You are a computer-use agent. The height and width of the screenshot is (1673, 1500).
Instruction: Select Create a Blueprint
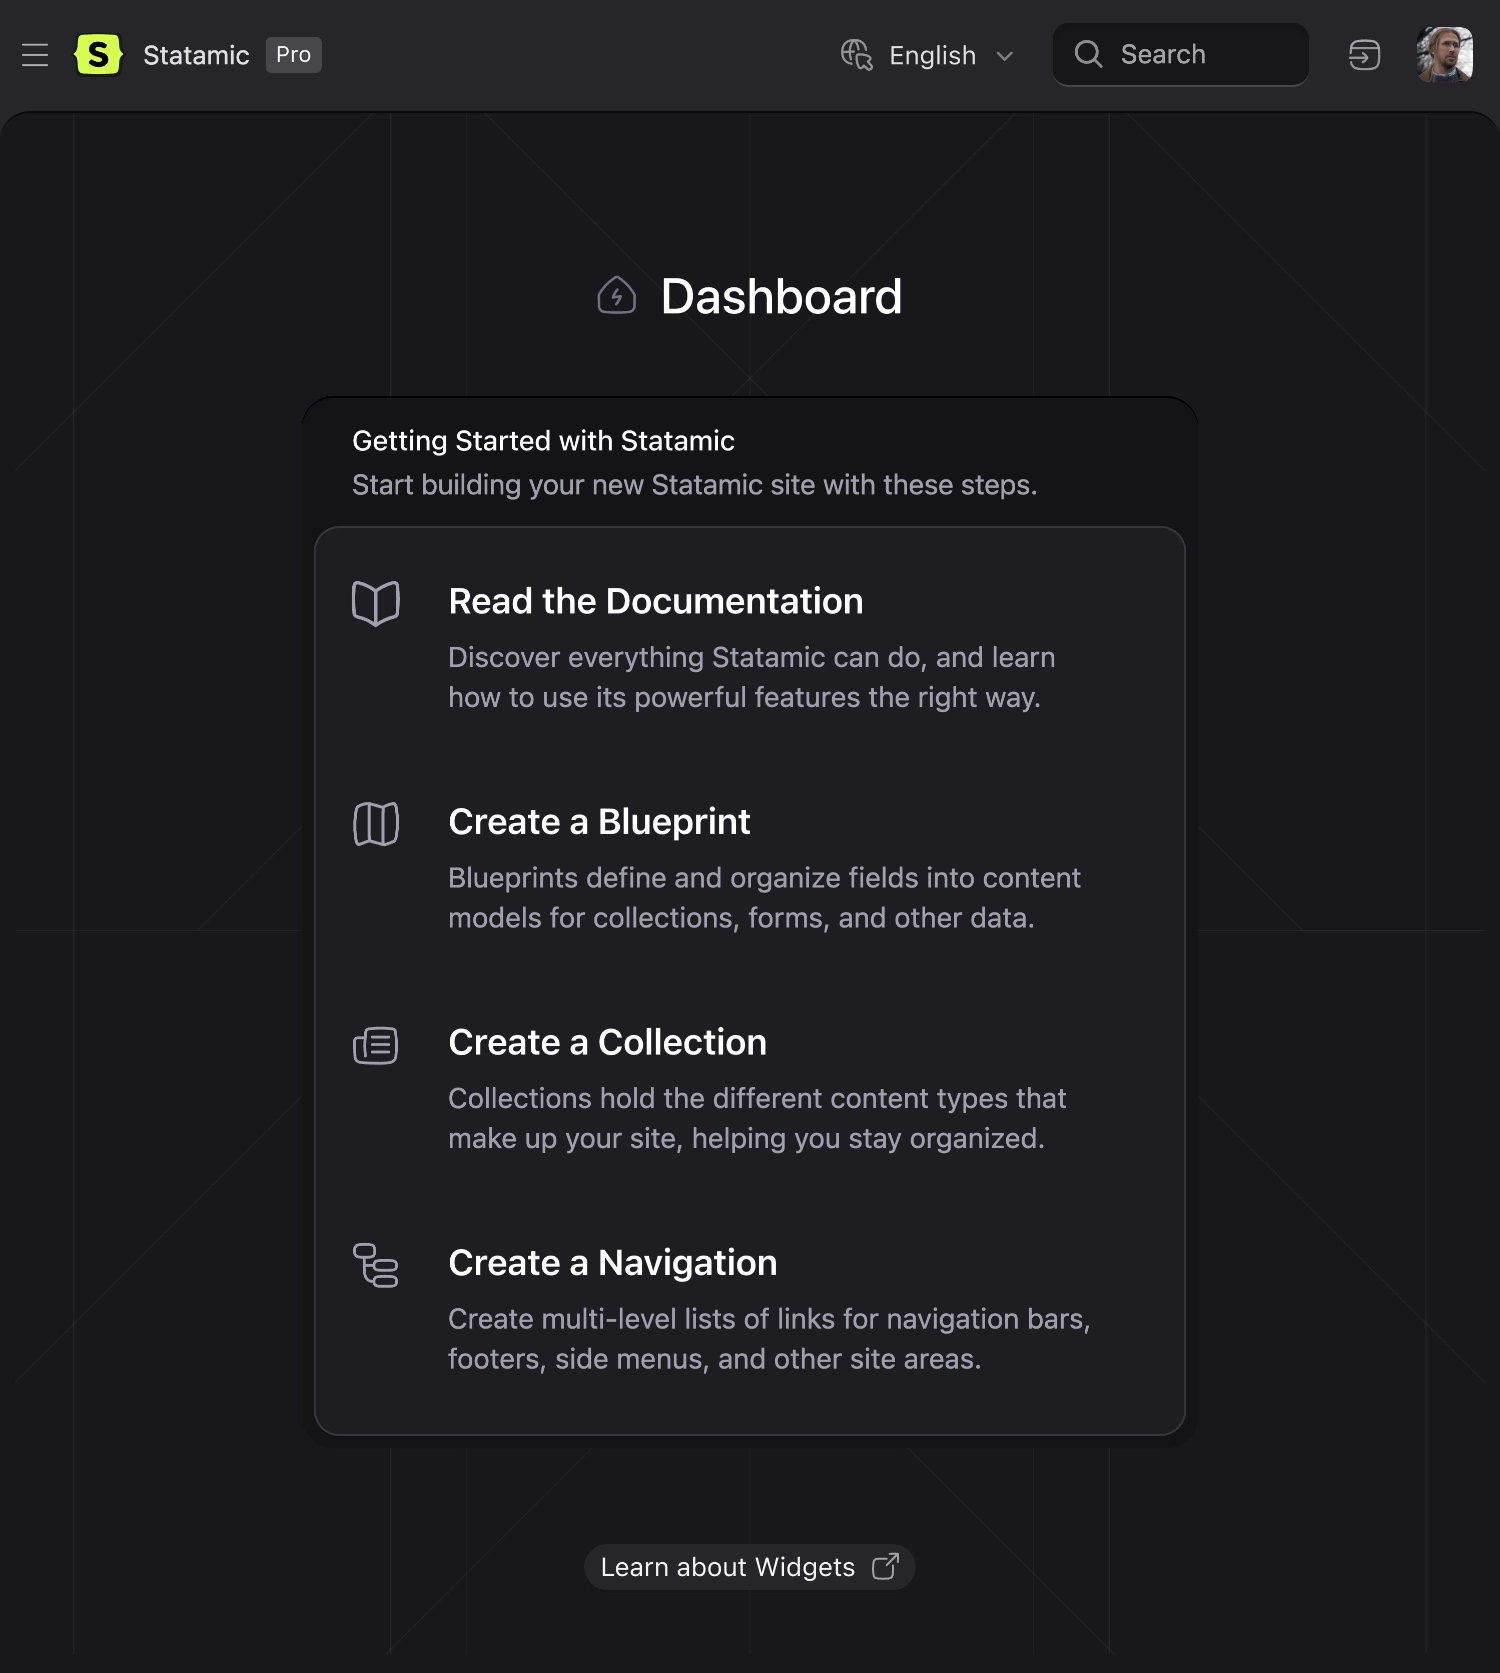[599, 822]
